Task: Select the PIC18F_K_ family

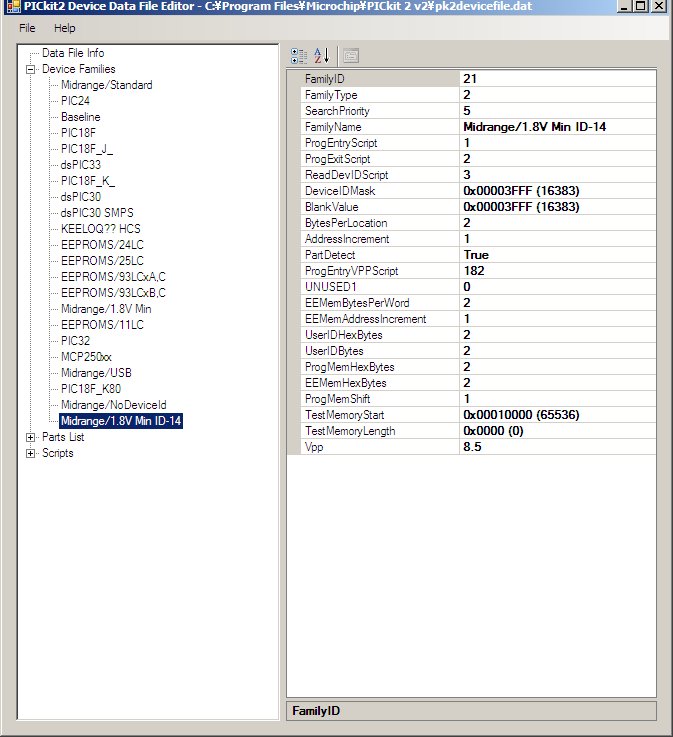Action: [88, 181]
